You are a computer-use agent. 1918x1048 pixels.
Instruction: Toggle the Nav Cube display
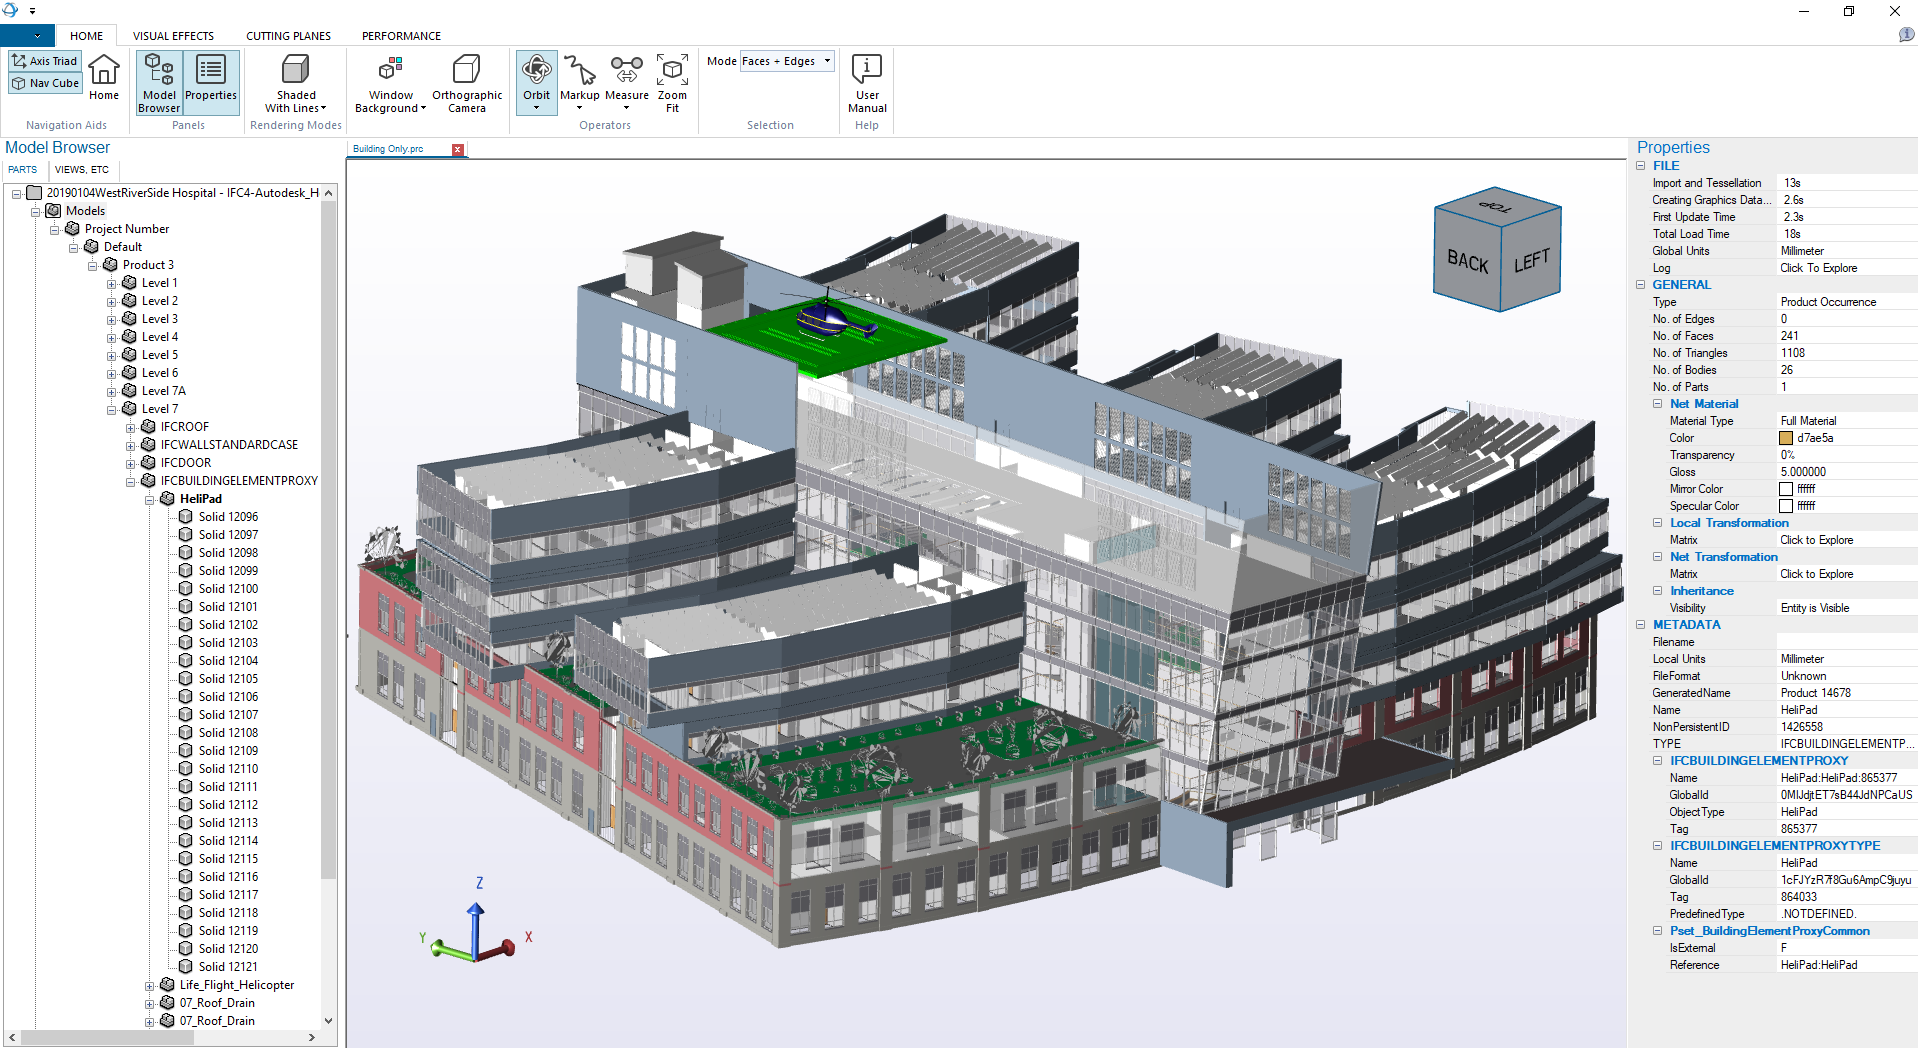45,83
